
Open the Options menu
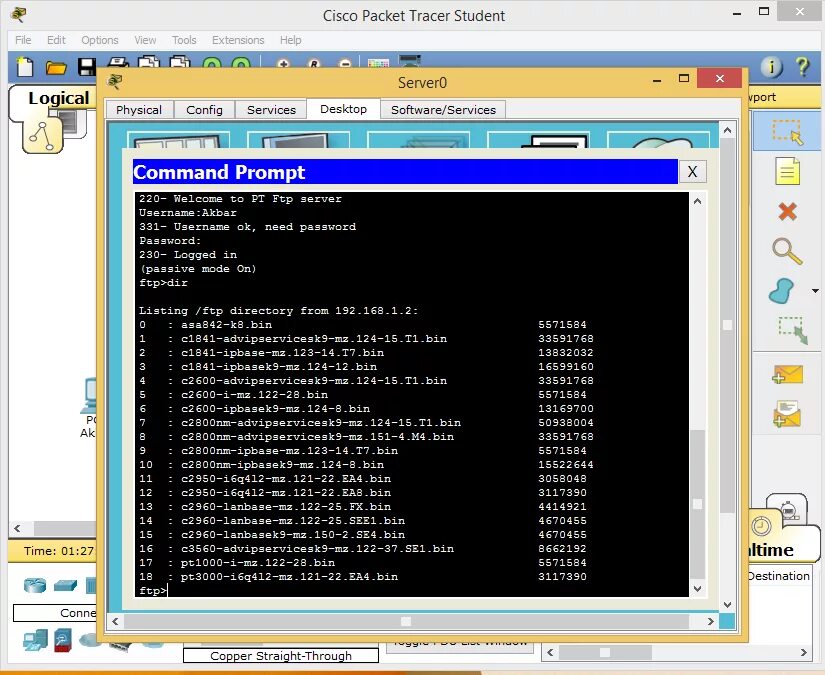point(99,40)
